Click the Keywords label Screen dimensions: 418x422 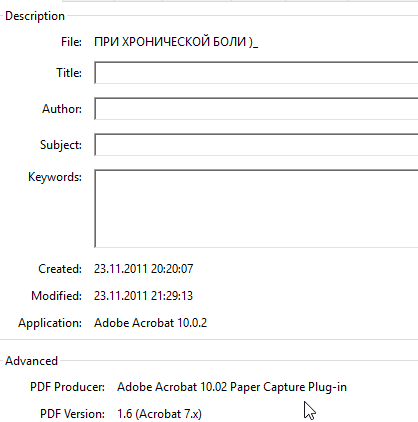pyautogui.click(x=55, y=177)
